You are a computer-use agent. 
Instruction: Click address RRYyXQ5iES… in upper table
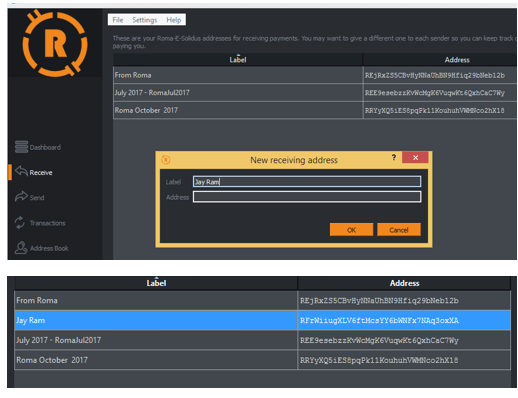coord(434,111)
